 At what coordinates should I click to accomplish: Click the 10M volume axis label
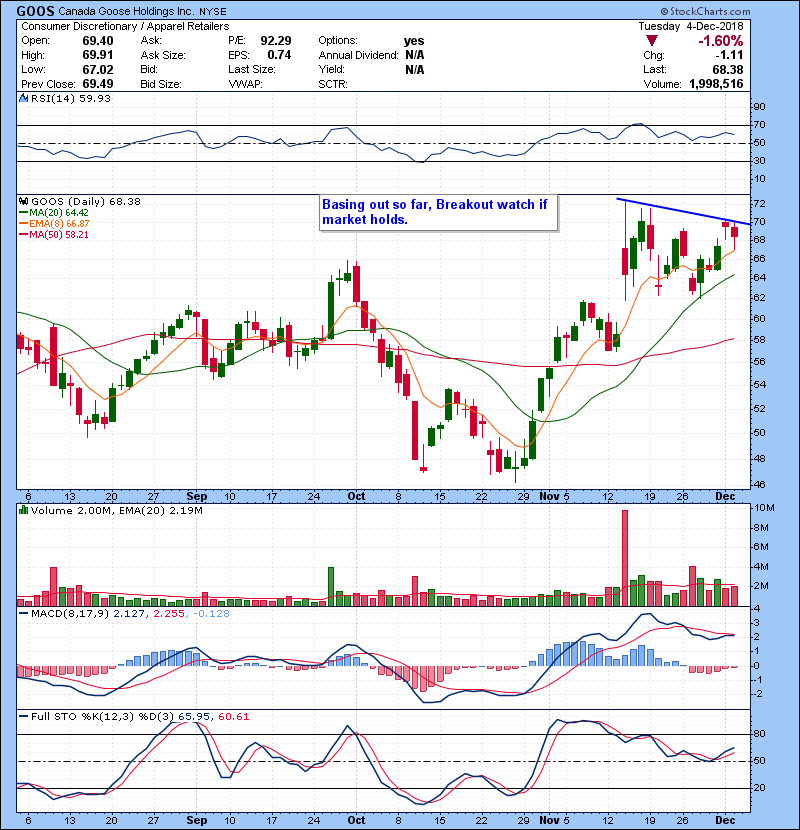tap(763, 508)
